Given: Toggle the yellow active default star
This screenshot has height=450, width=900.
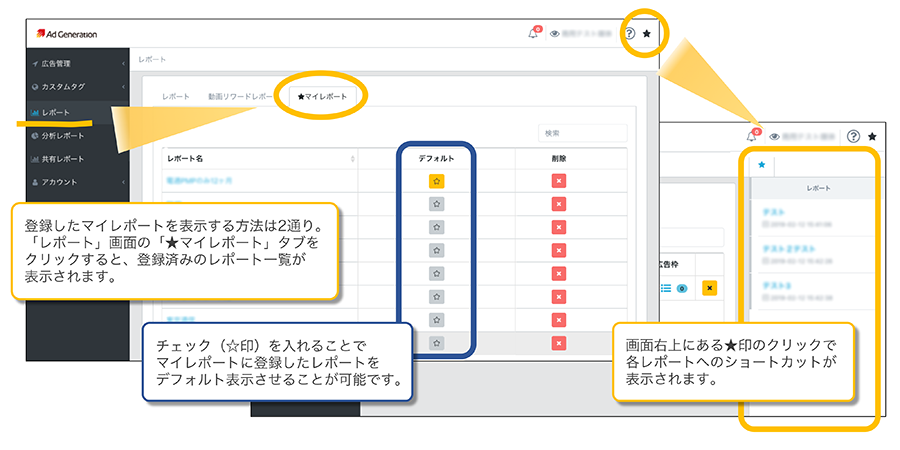Looking at the screenshot, I should 436,181.
